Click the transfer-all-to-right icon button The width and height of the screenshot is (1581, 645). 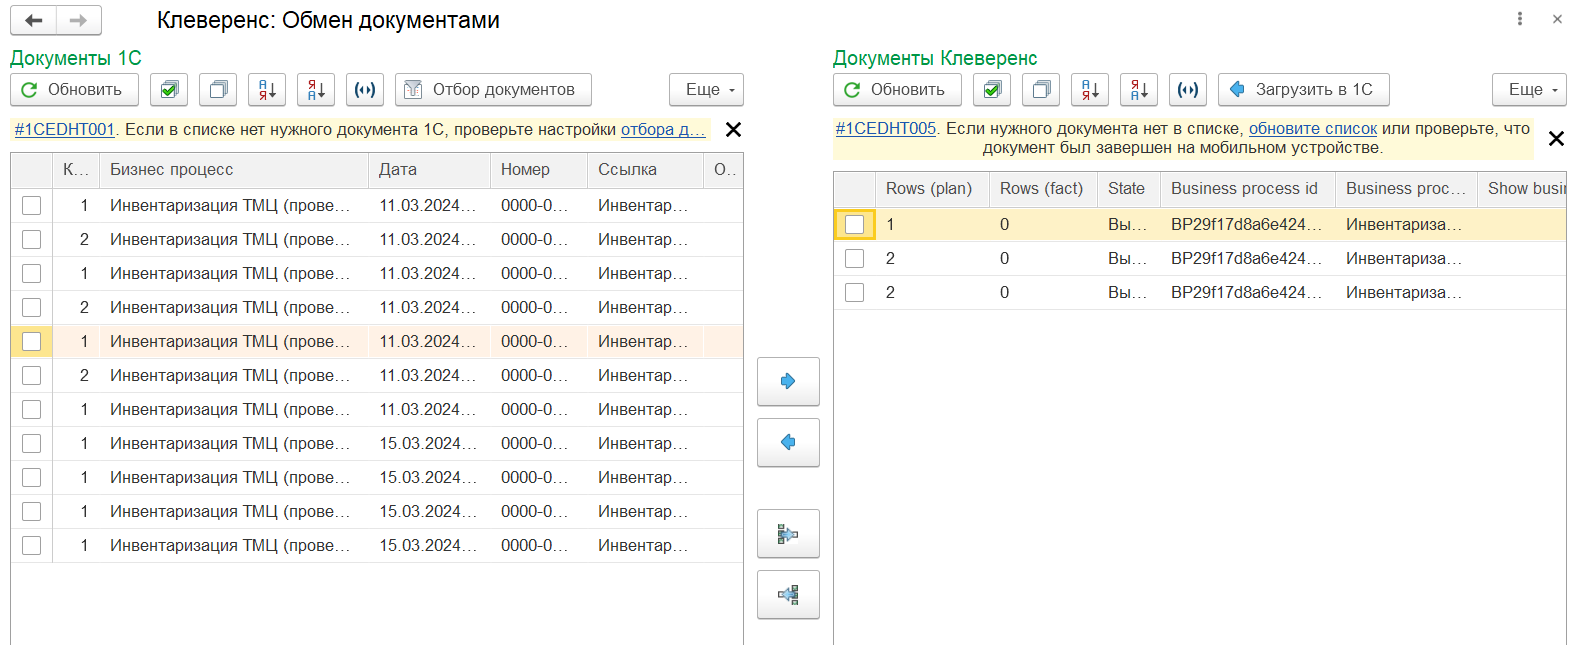788,534
